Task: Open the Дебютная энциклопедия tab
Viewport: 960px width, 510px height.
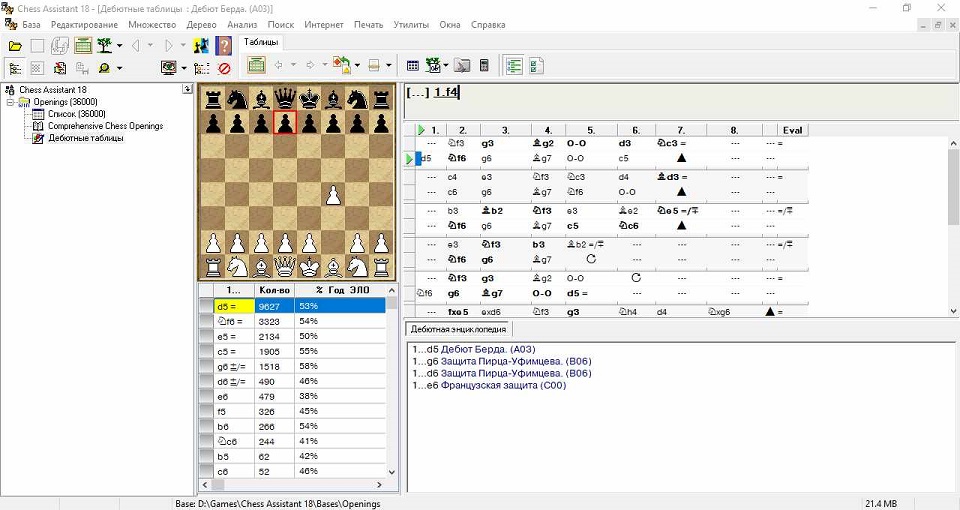Action: [x=459, y=329]
